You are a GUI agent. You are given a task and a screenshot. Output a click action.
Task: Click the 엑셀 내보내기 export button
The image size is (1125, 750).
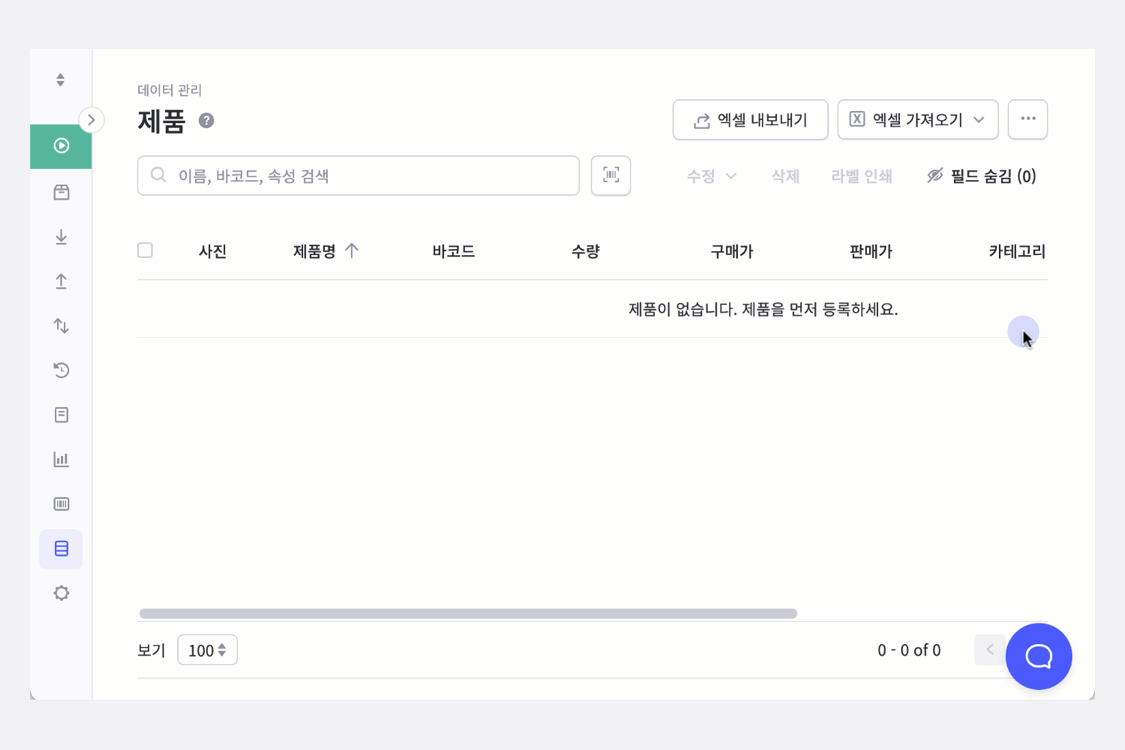[x=750, y=119]
